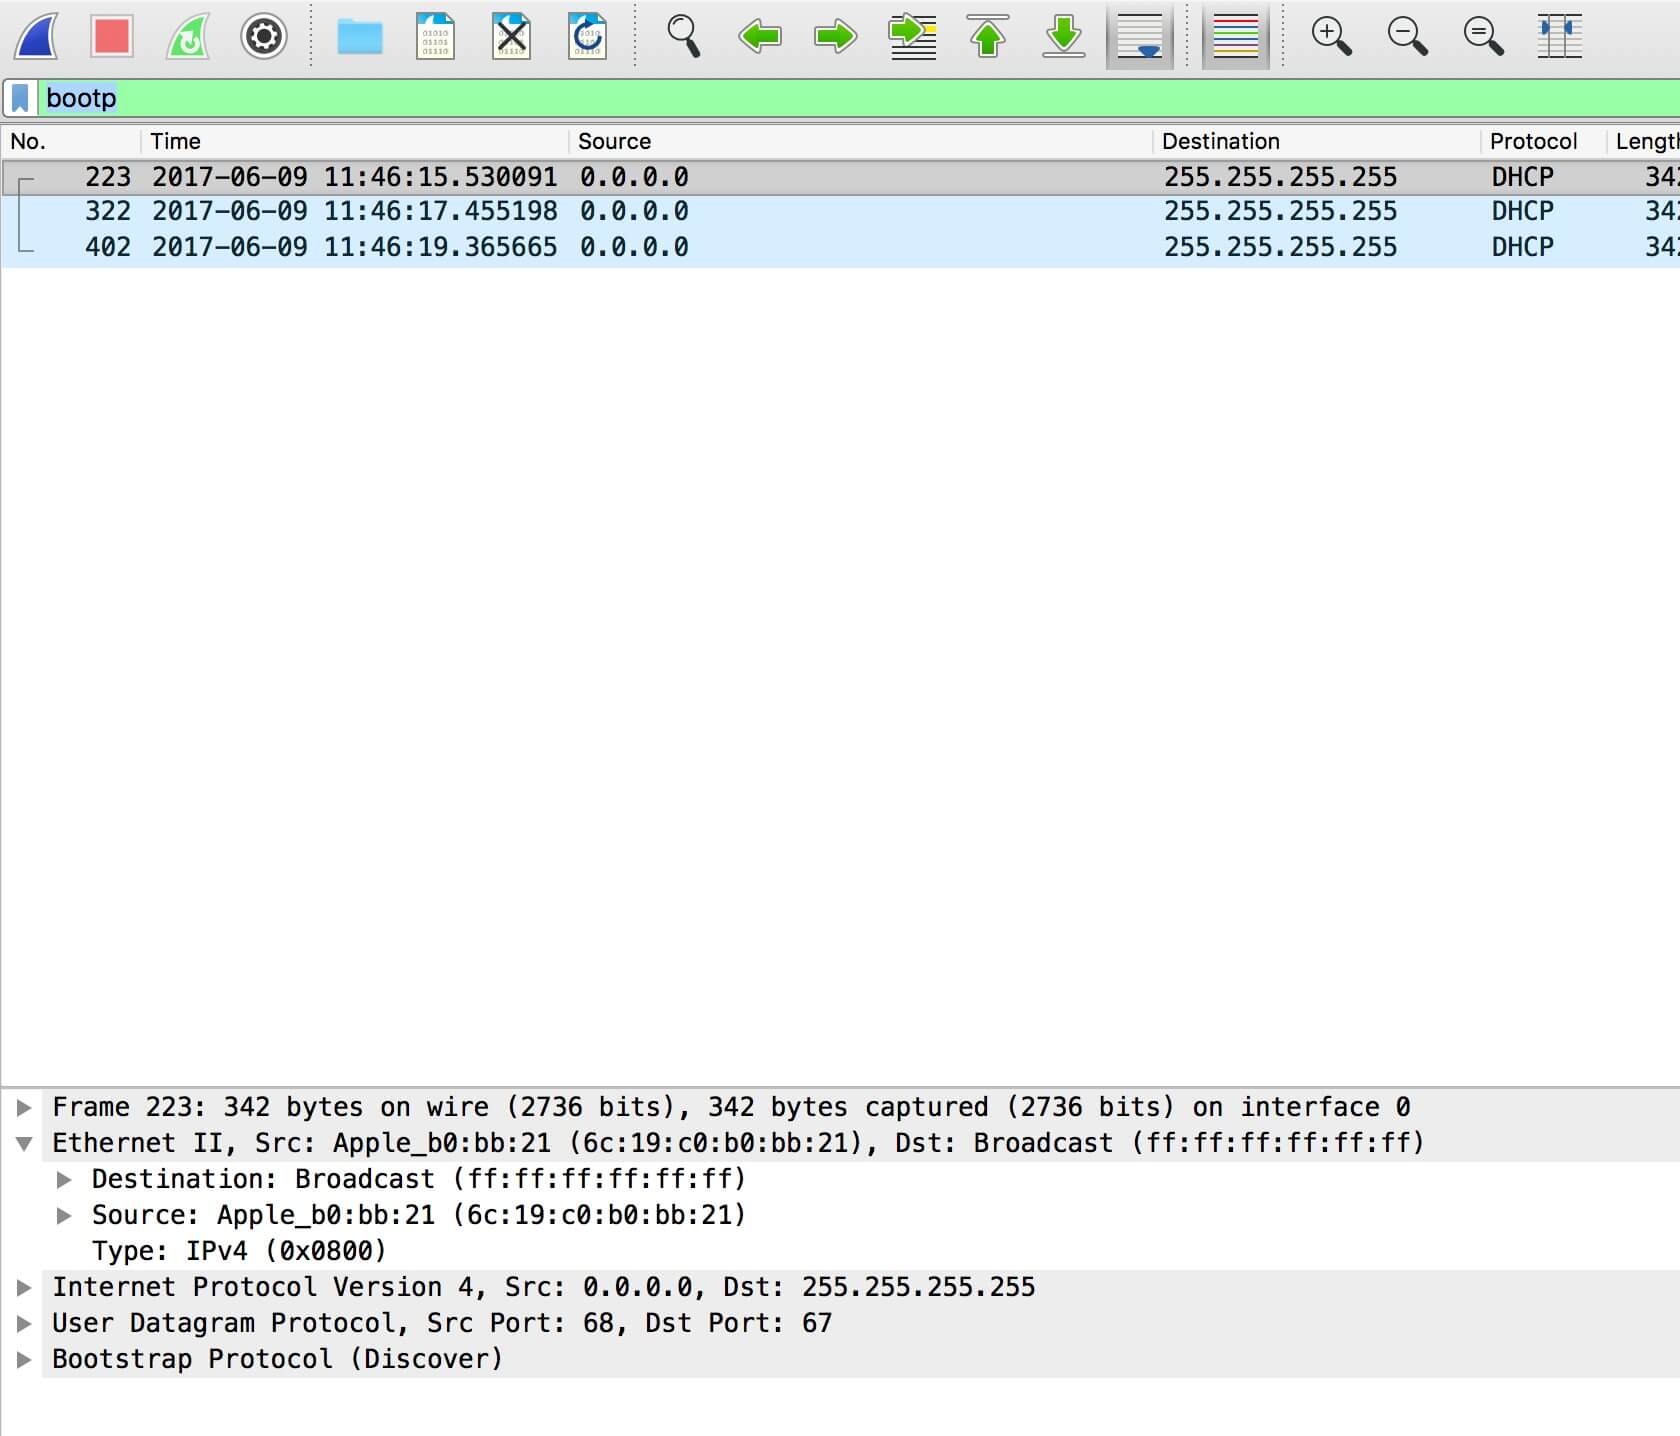Jump to the last packet arrow
The height and width of the screenshot is (1436, 1680).
click(1063, 36)
